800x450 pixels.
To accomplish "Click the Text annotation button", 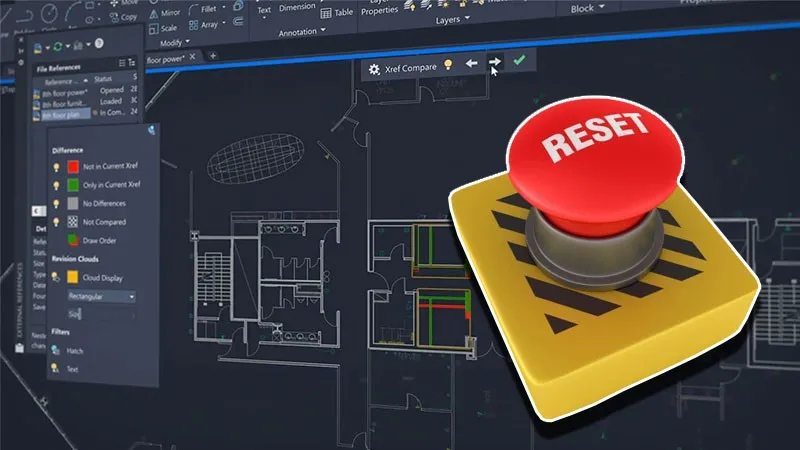I will pos(264,8).
